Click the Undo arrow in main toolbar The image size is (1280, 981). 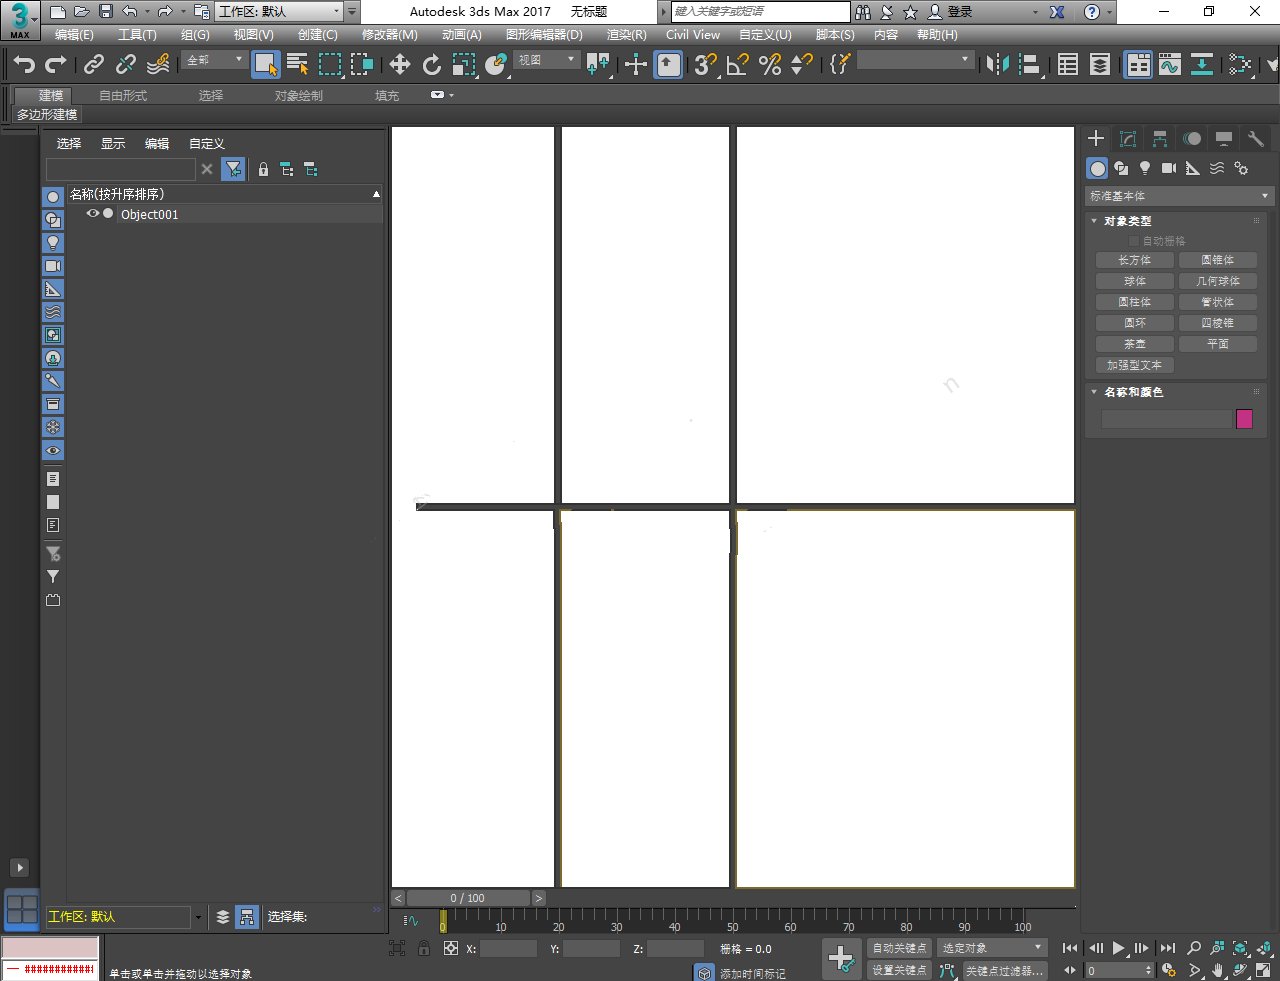pos(24,65)
